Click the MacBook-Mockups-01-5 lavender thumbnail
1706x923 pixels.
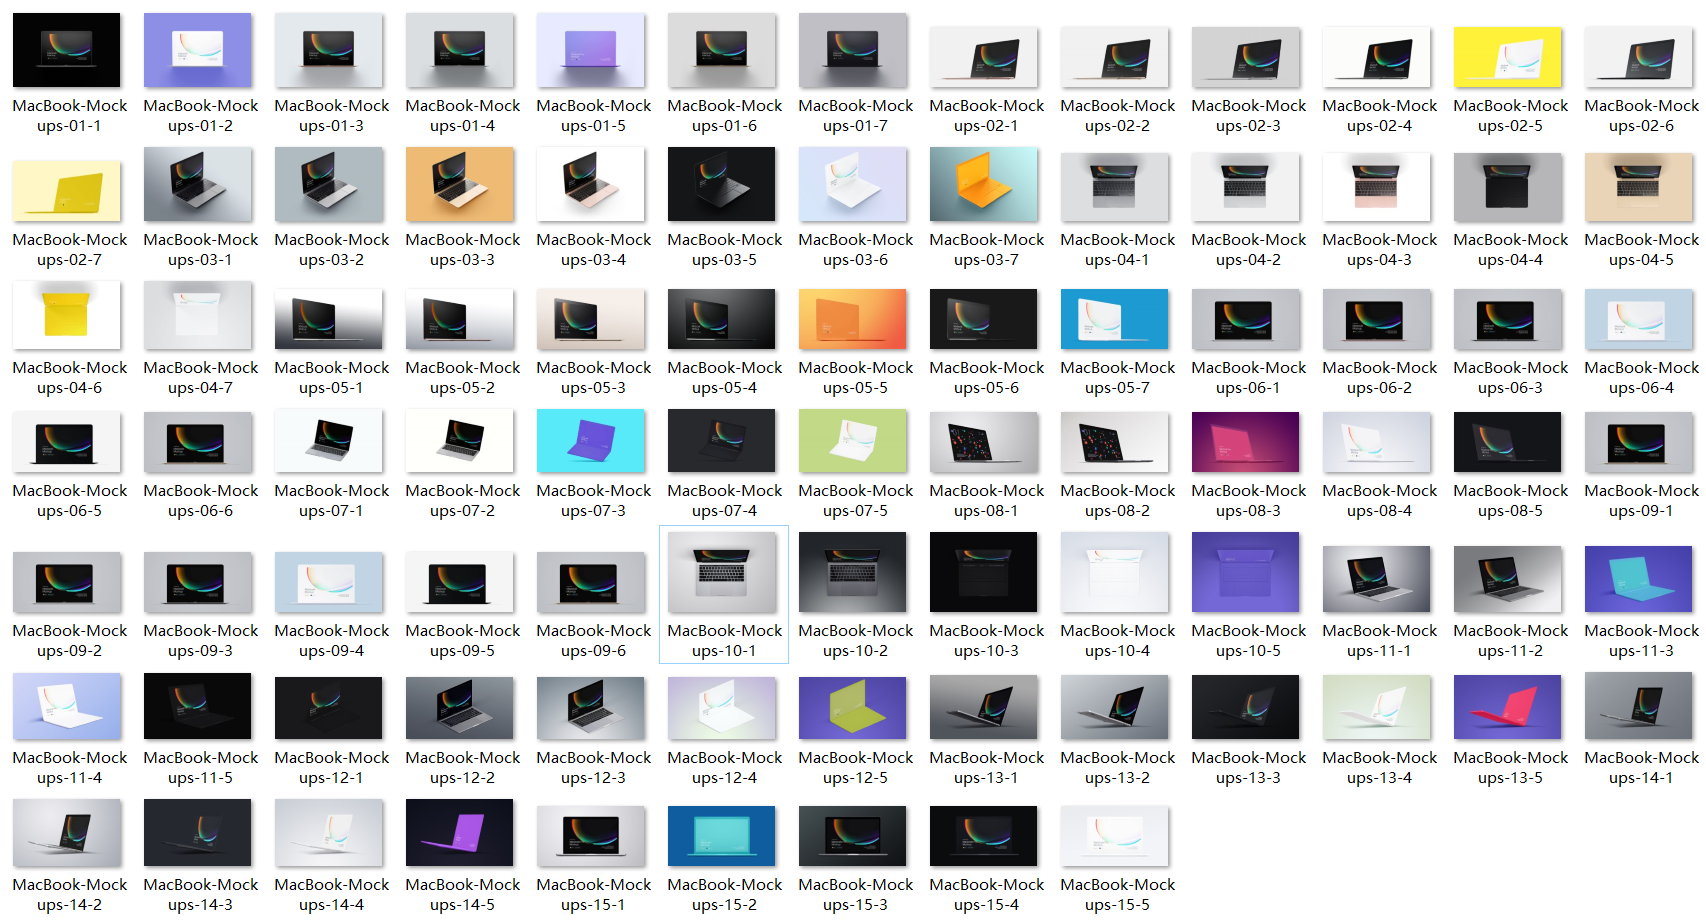(591, 50)
